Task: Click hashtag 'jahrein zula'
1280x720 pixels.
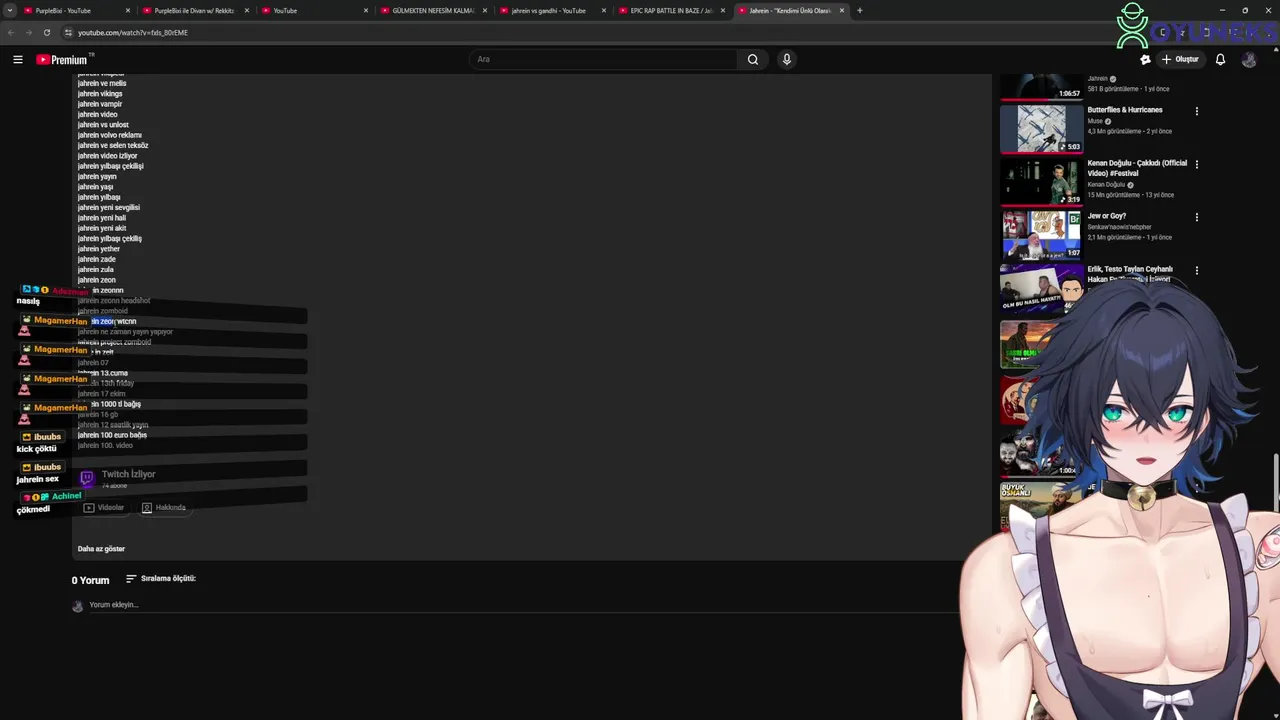Action: click(x=96, y=270)
